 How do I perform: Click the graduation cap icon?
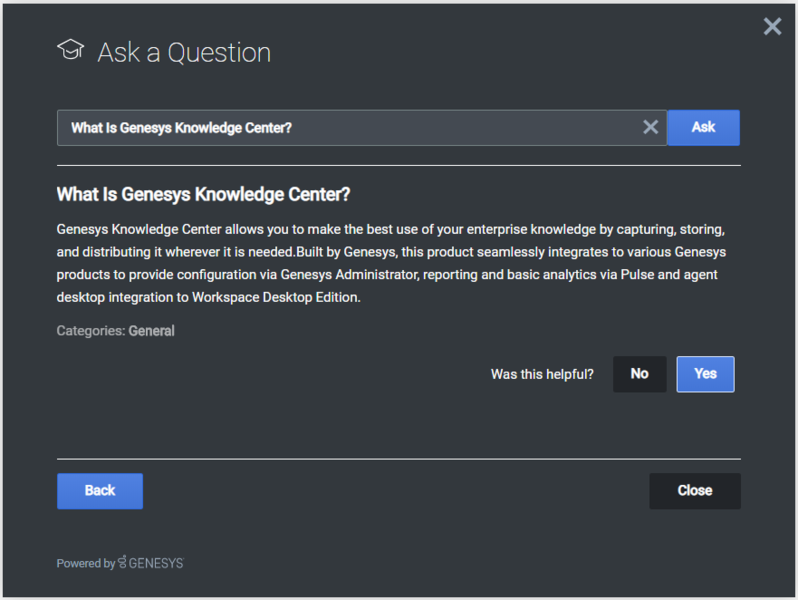(70, 51)
